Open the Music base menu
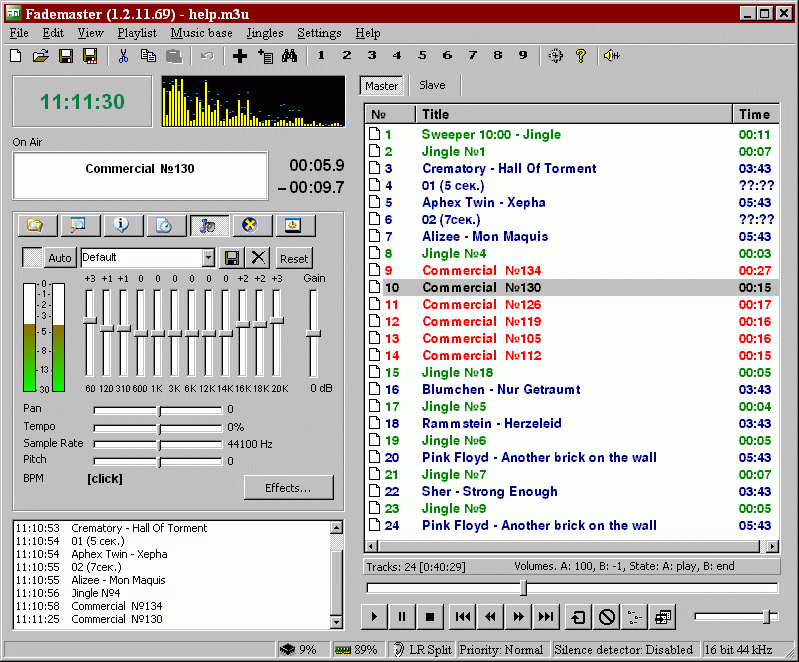799x662 pixels. click(x=201, y=33)
